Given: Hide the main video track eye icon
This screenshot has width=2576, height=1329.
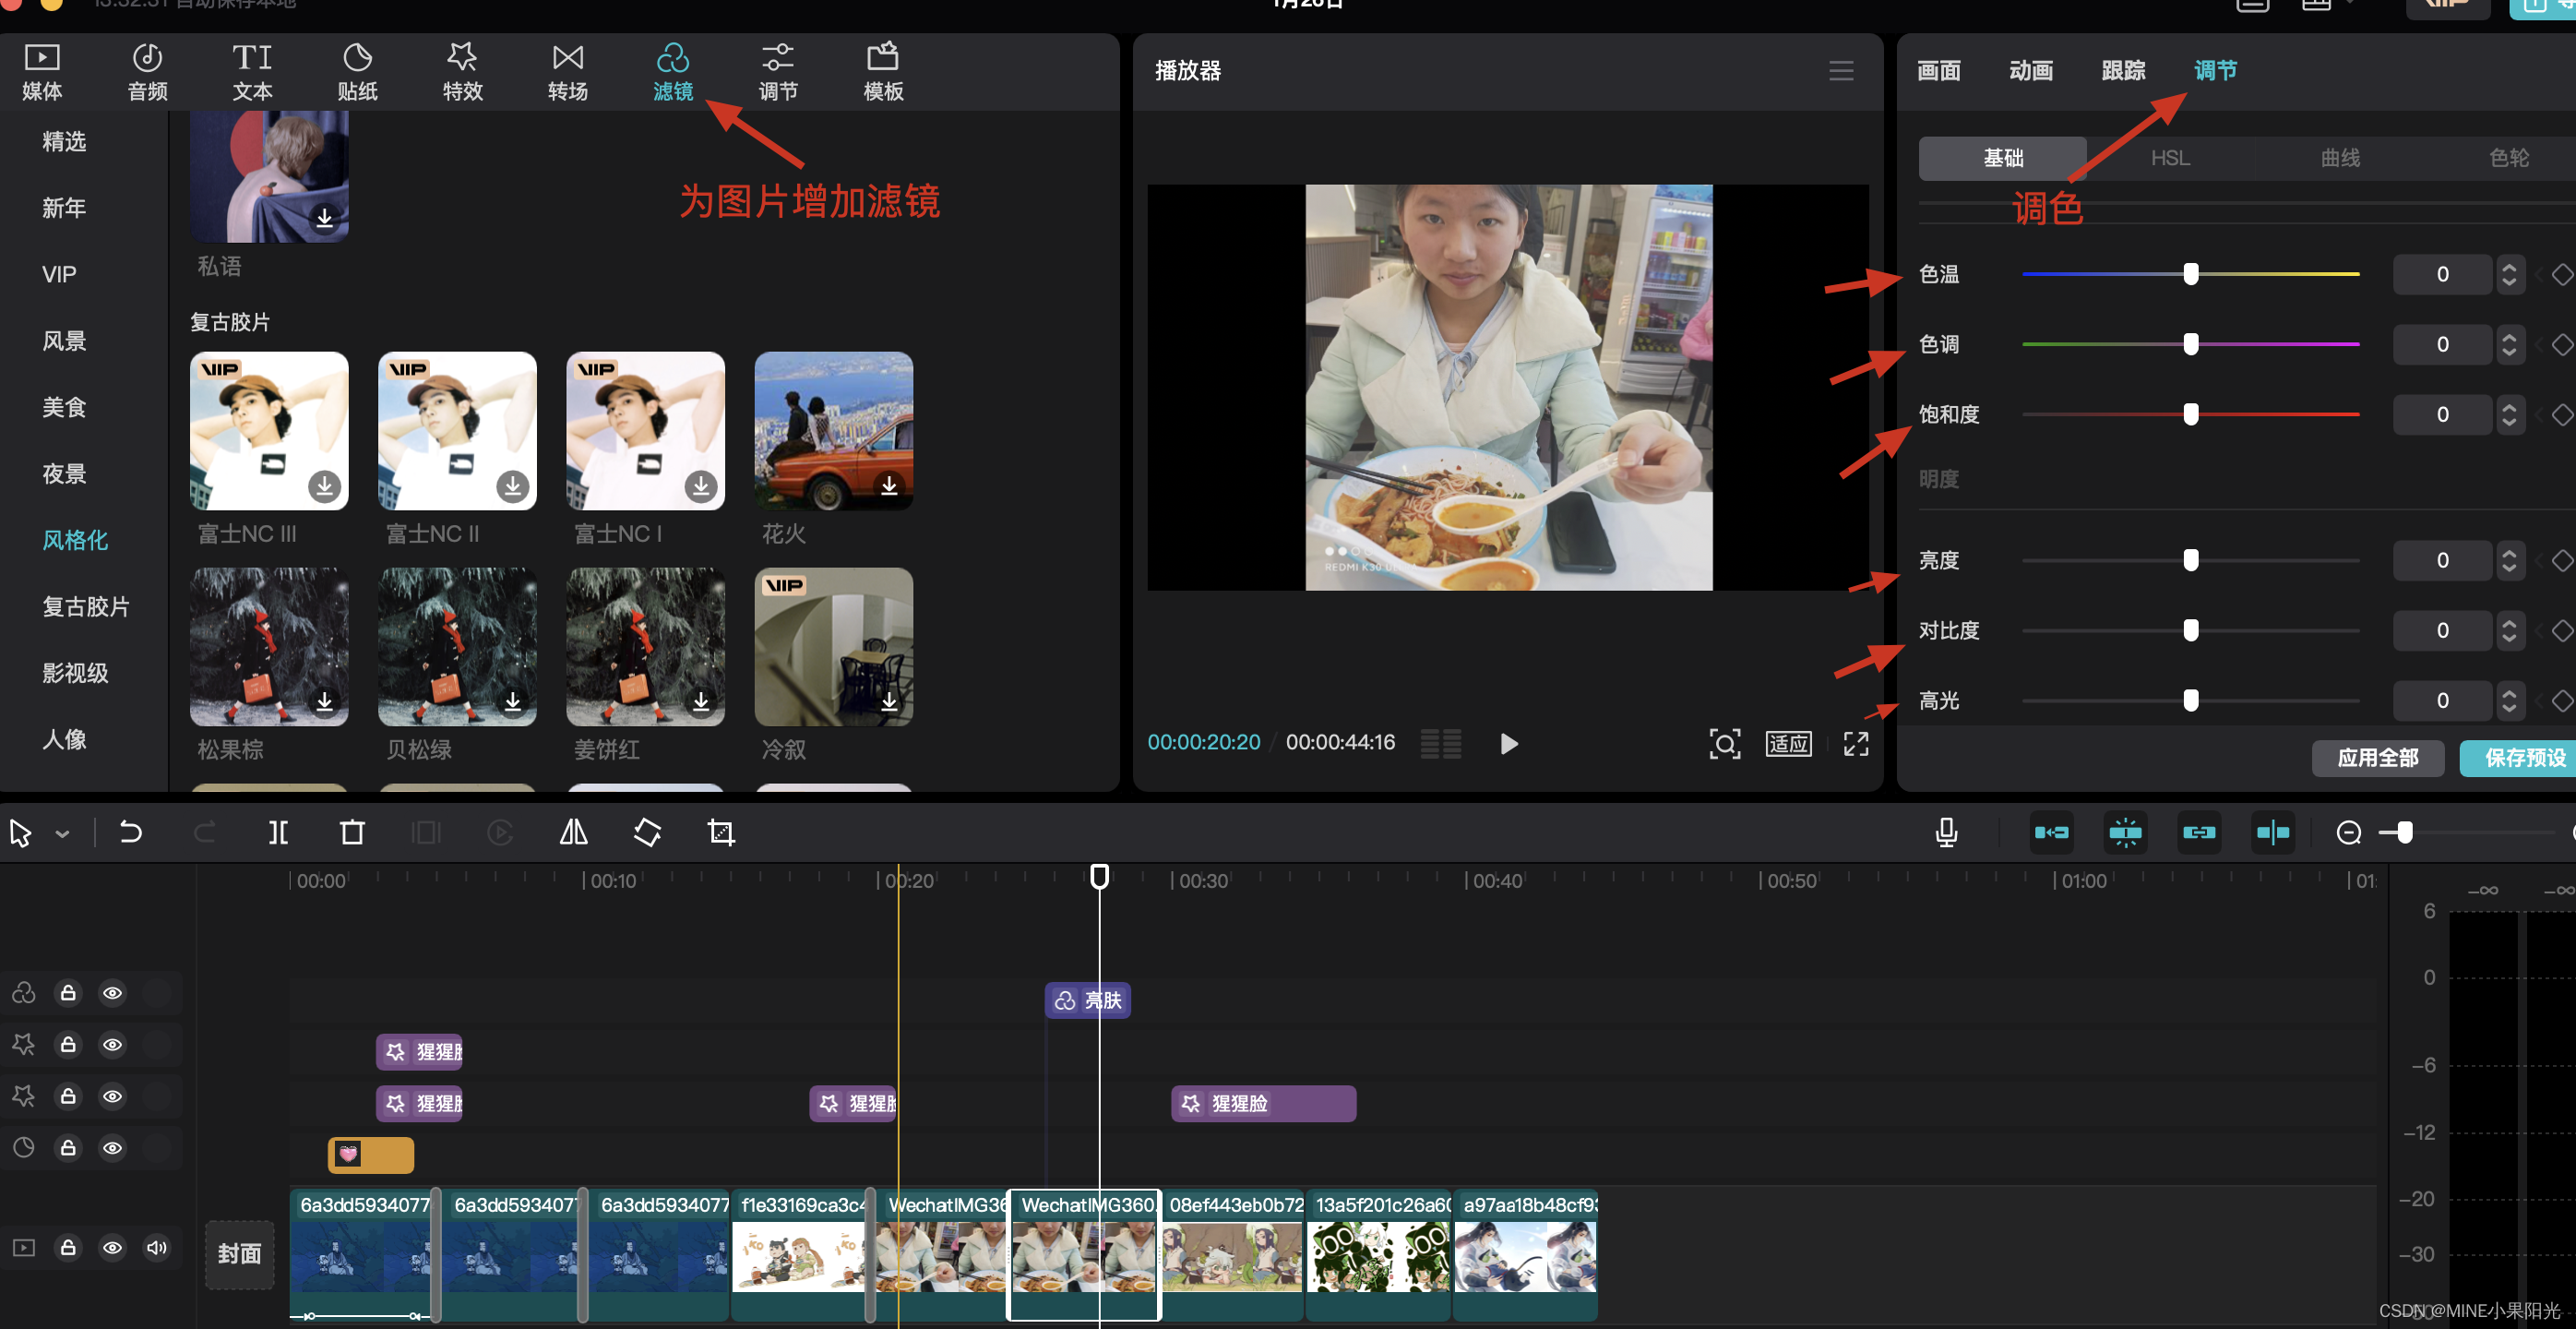Looking at the screenshot, I should pyautogui.click(x=112, y=1247).
